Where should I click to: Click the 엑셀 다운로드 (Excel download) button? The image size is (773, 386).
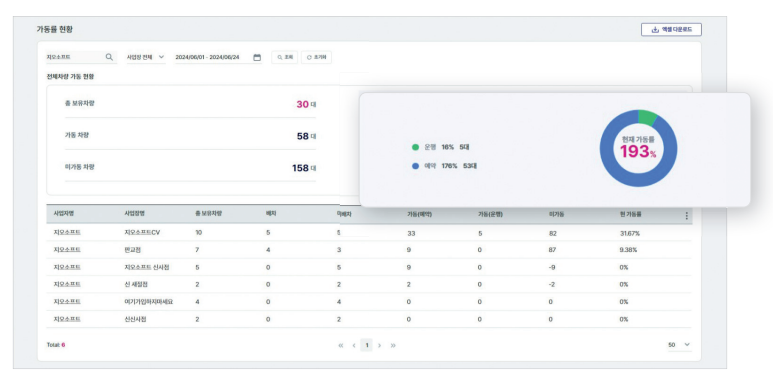click(x=671, y=30)
